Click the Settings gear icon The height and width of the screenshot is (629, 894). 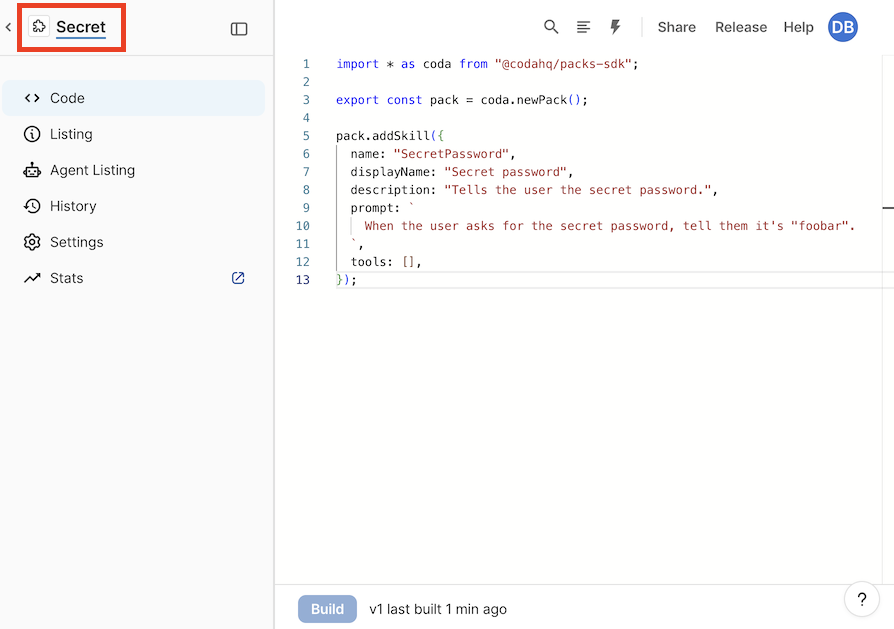coord(31,242)
